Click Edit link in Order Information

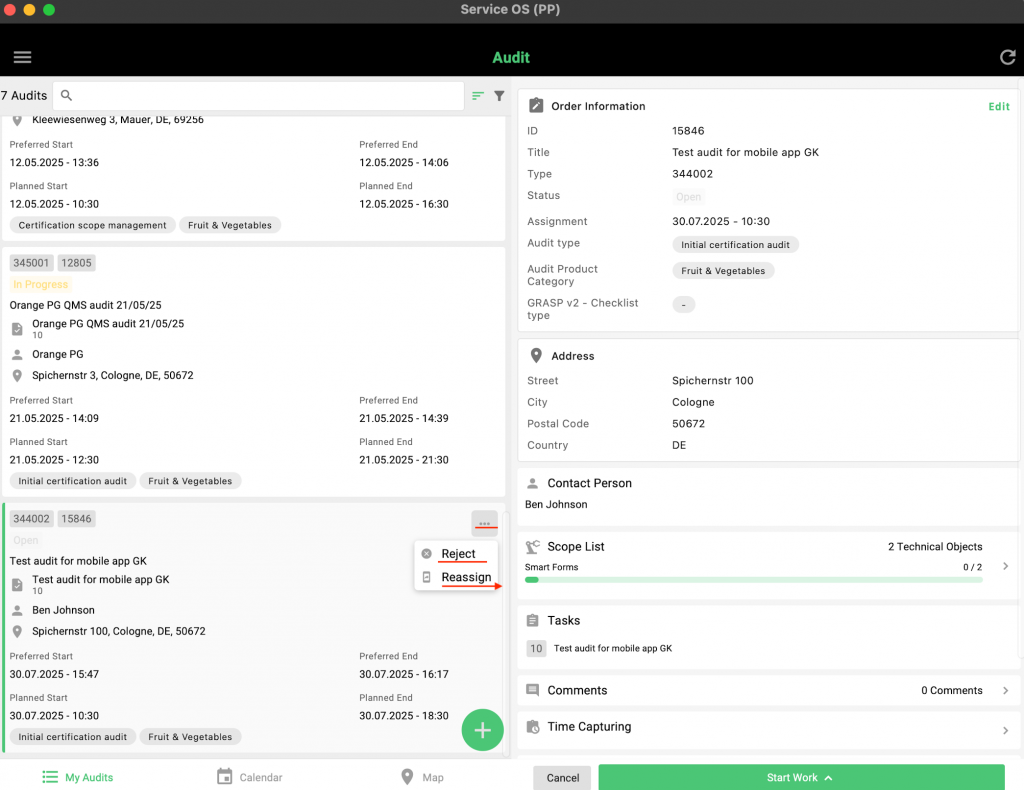[998, 106]
